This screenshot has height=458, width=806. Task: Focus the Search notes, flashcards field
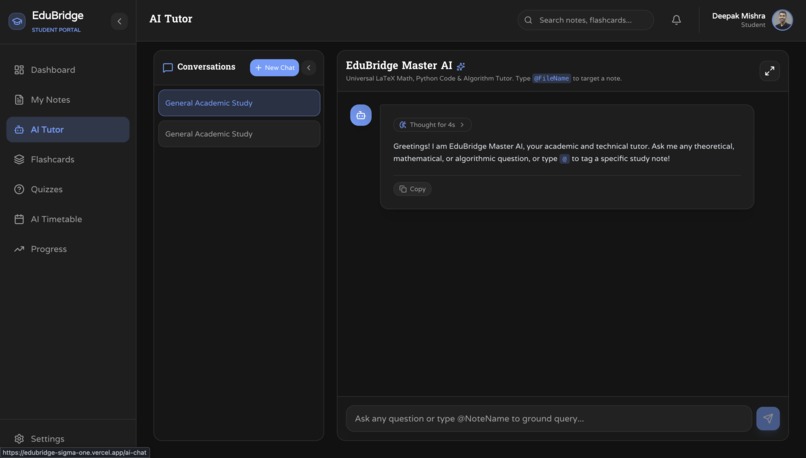point(585,20)
